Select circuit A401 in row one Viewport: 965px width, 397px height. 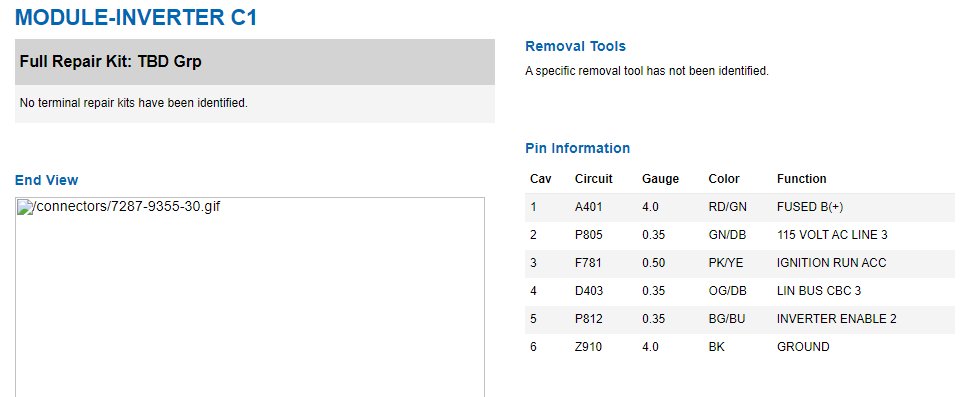pos(588,207)
